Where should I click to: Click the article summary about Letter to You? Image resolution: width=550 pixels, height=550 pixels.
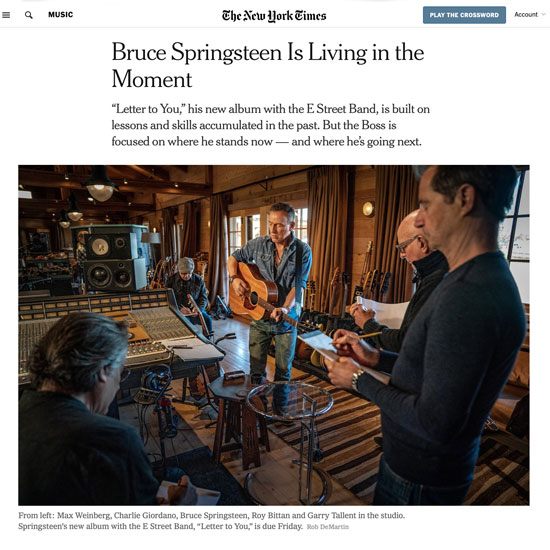270,125
